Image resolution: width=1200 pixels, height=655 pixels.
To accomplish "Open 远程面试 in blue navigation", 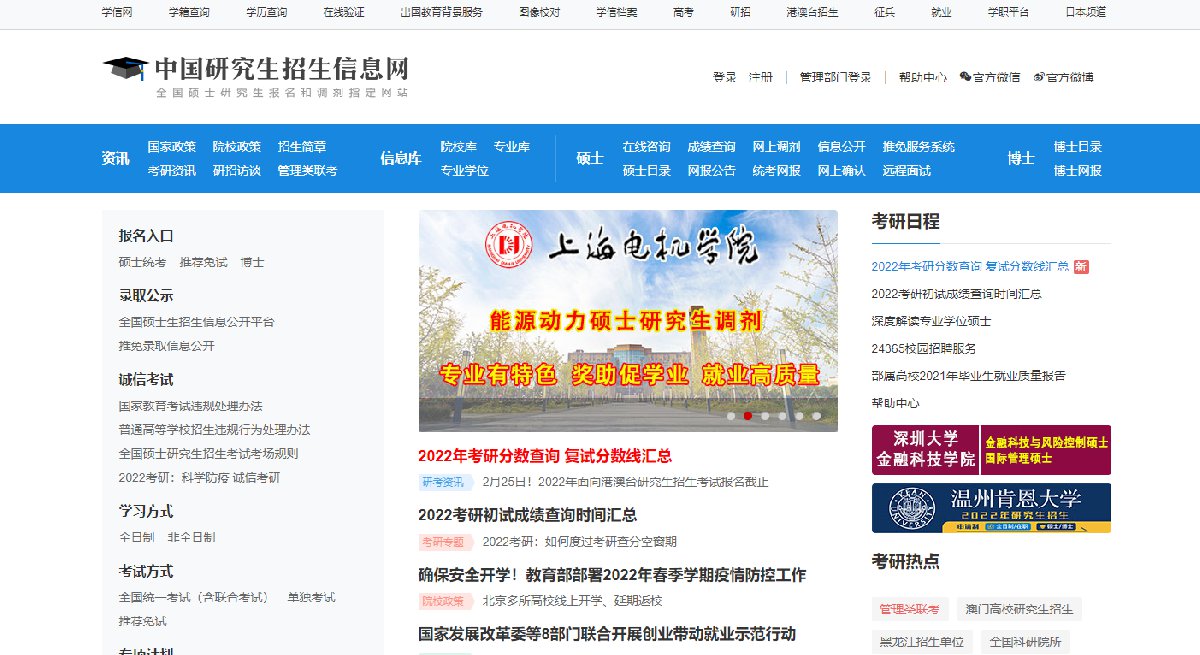I will point(907,171).
